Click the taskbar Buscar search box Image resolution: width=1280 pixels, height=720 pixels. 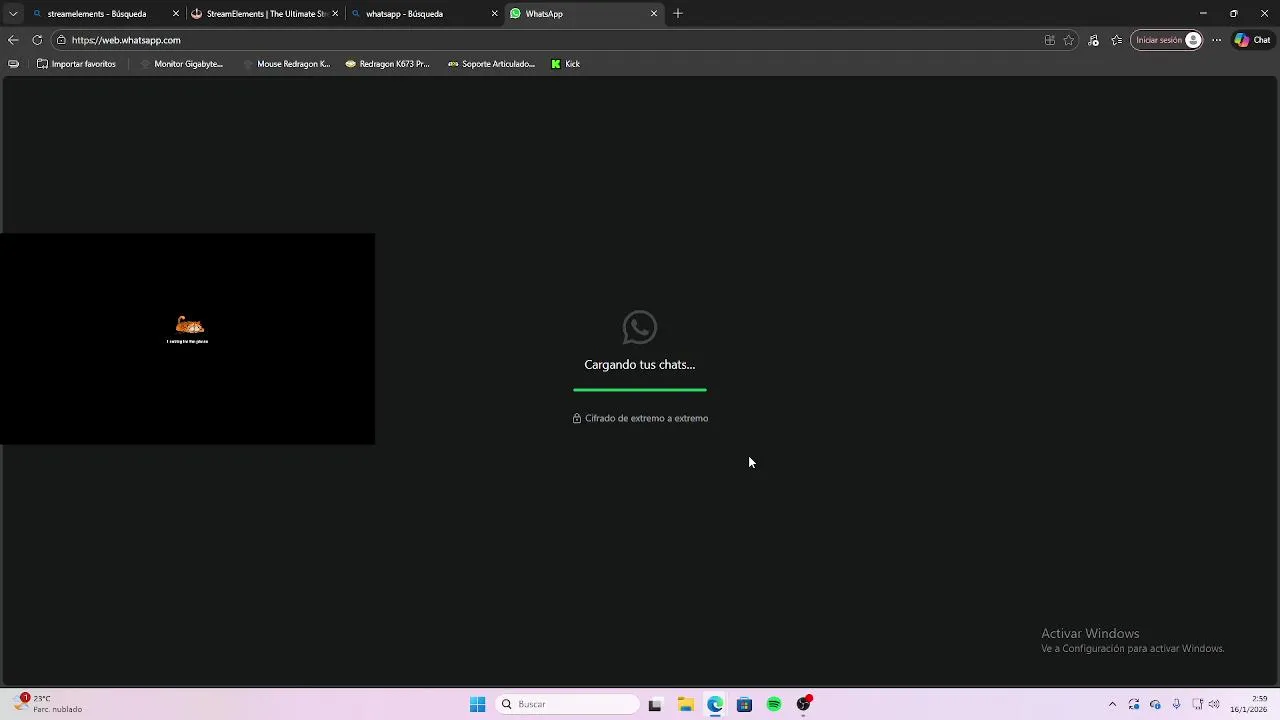pos(567,704)
